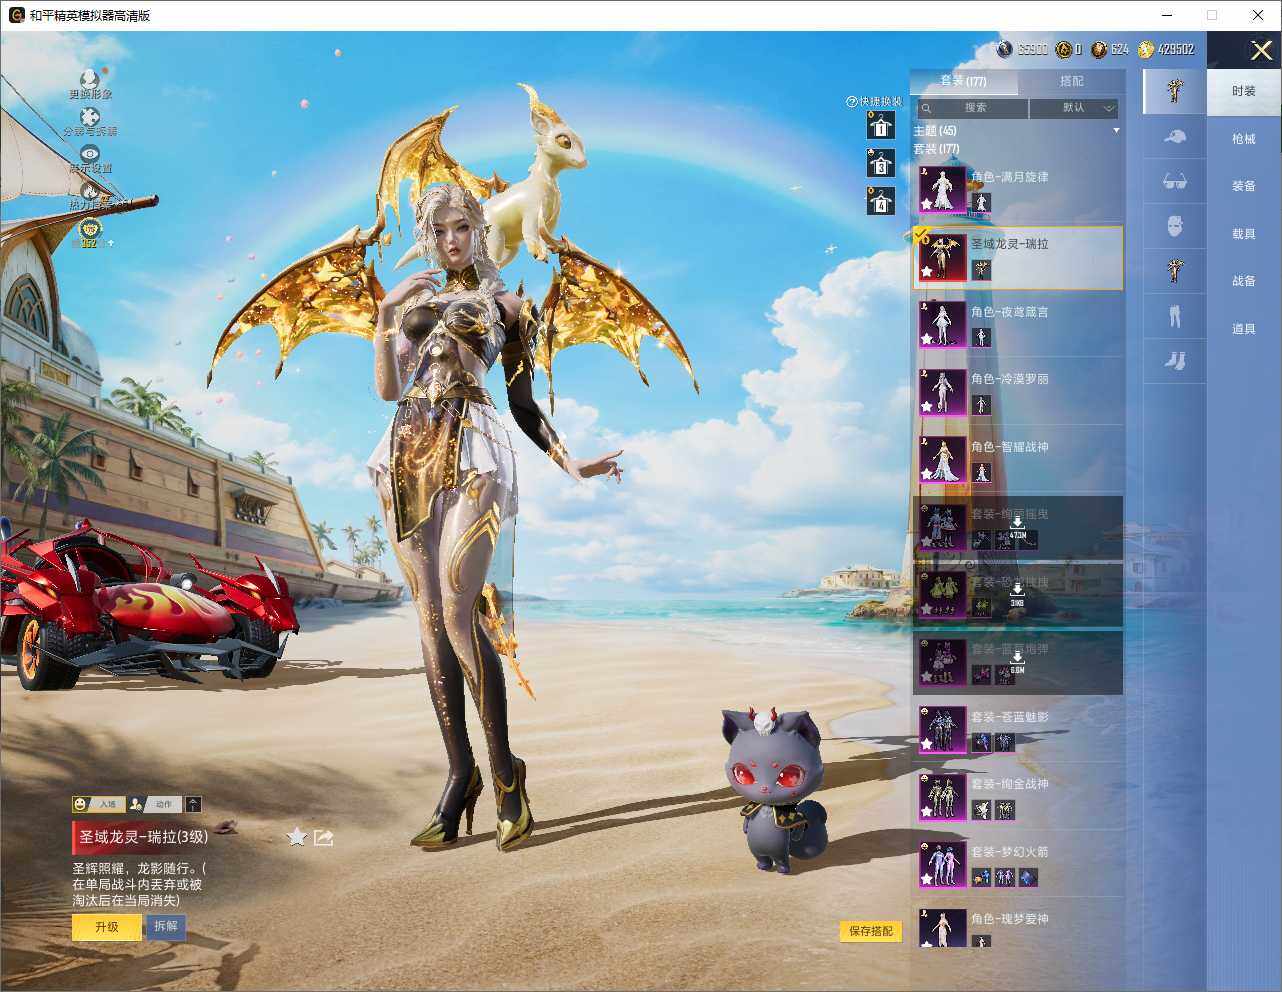The height and width of the screenshot is (992, 1282).
Task: Click the blue 拆解 dismantle button
Action: click(x=166, y=927)
